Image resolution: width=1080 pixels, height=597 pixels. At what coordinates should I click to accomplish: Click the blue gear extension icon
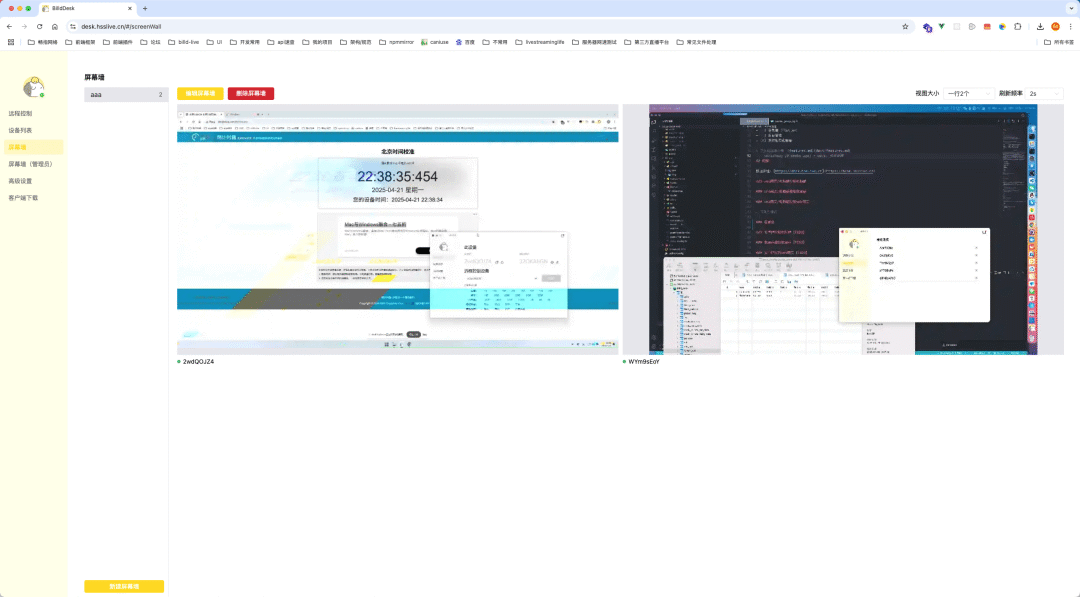tap(927, 27)
